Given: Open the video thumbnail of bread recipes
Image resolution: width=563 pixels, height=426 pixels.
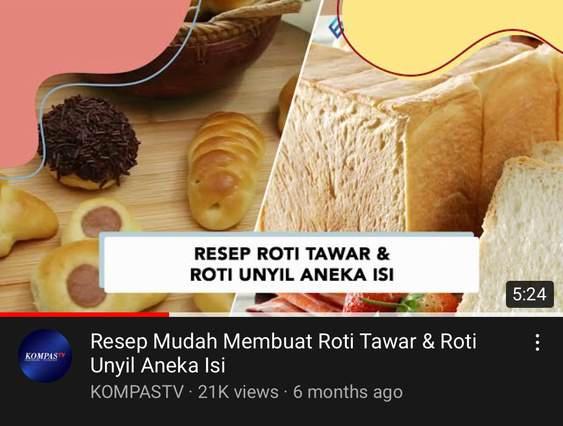Looking at the screenshot, I should click(282, 157).
